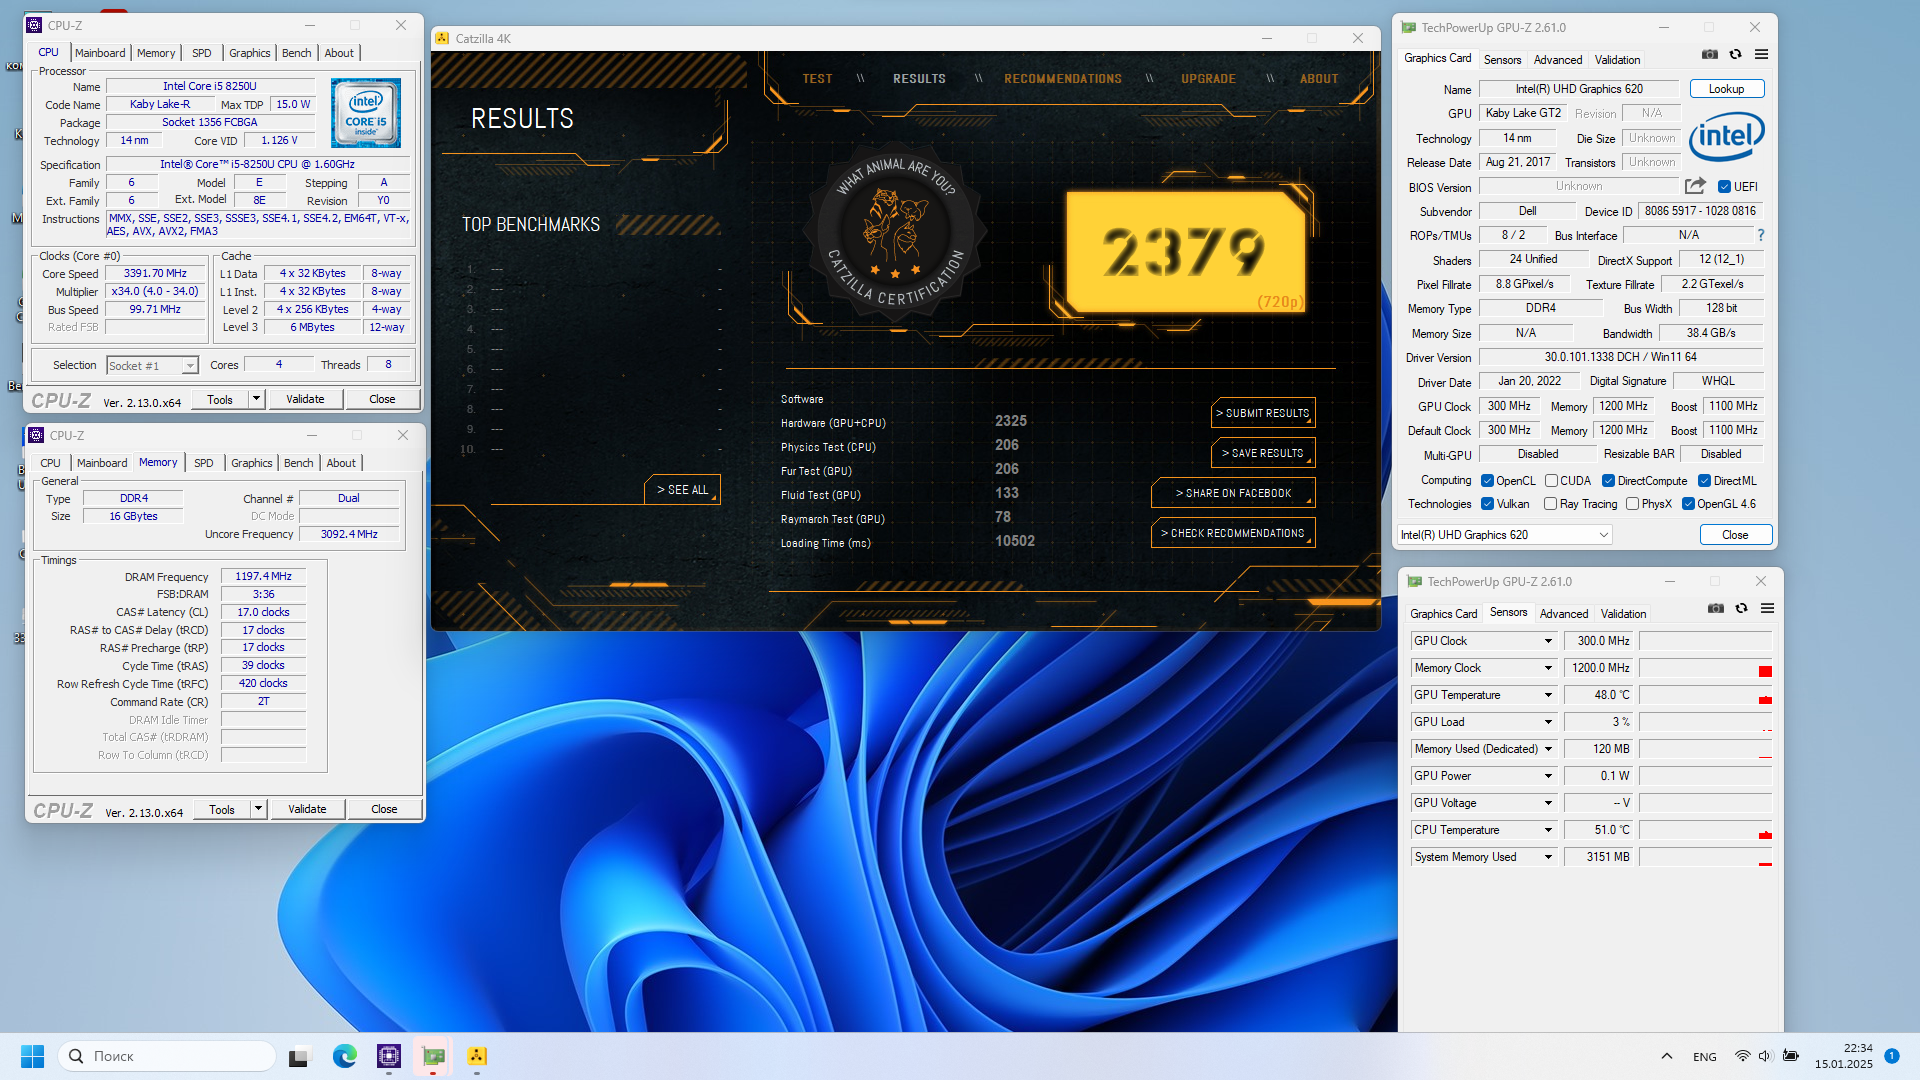Open Tools dropdown arrow in top CPU-Z
The image size is (1920, 1080).
click(256, 399)
